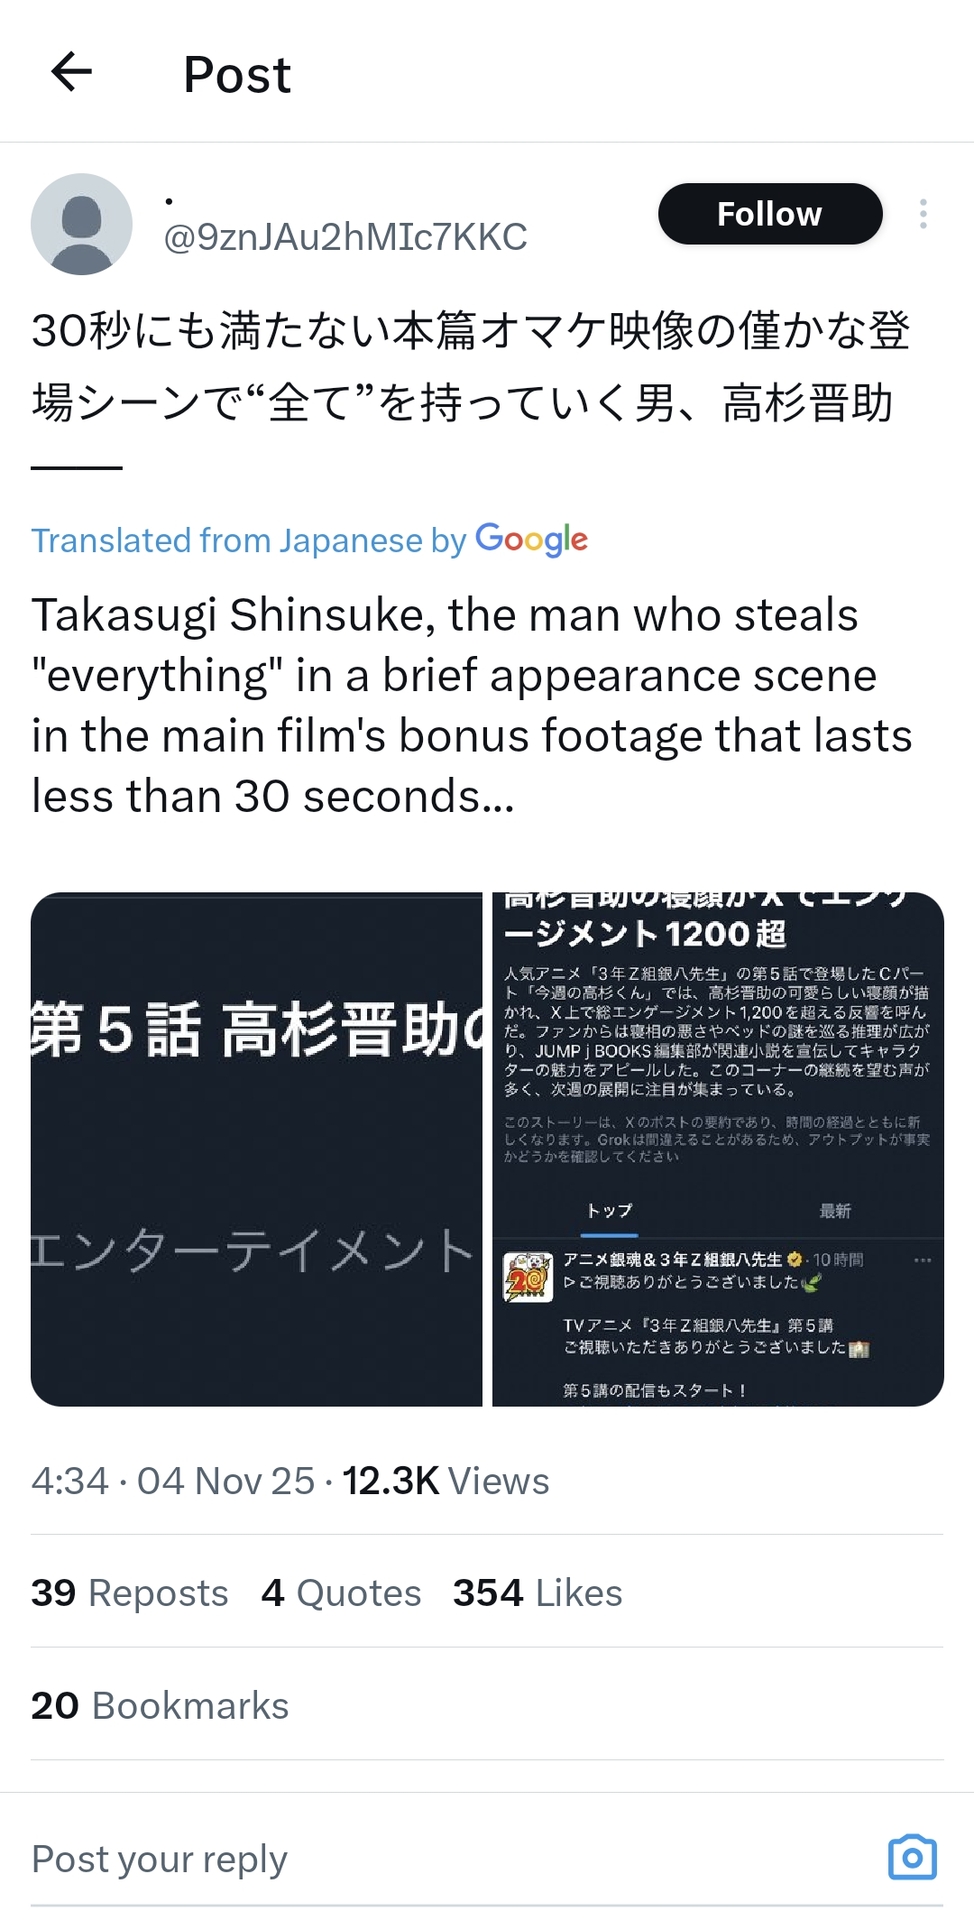The height and width of the screenshot is (1920, 974).
Task: Select the トップ tab in right image
Action: pos(609,1211)
